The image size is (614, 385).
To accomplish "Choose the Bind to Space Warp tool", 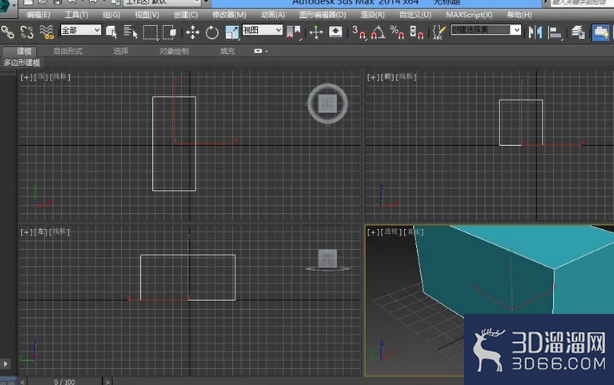I will [47, 32].
